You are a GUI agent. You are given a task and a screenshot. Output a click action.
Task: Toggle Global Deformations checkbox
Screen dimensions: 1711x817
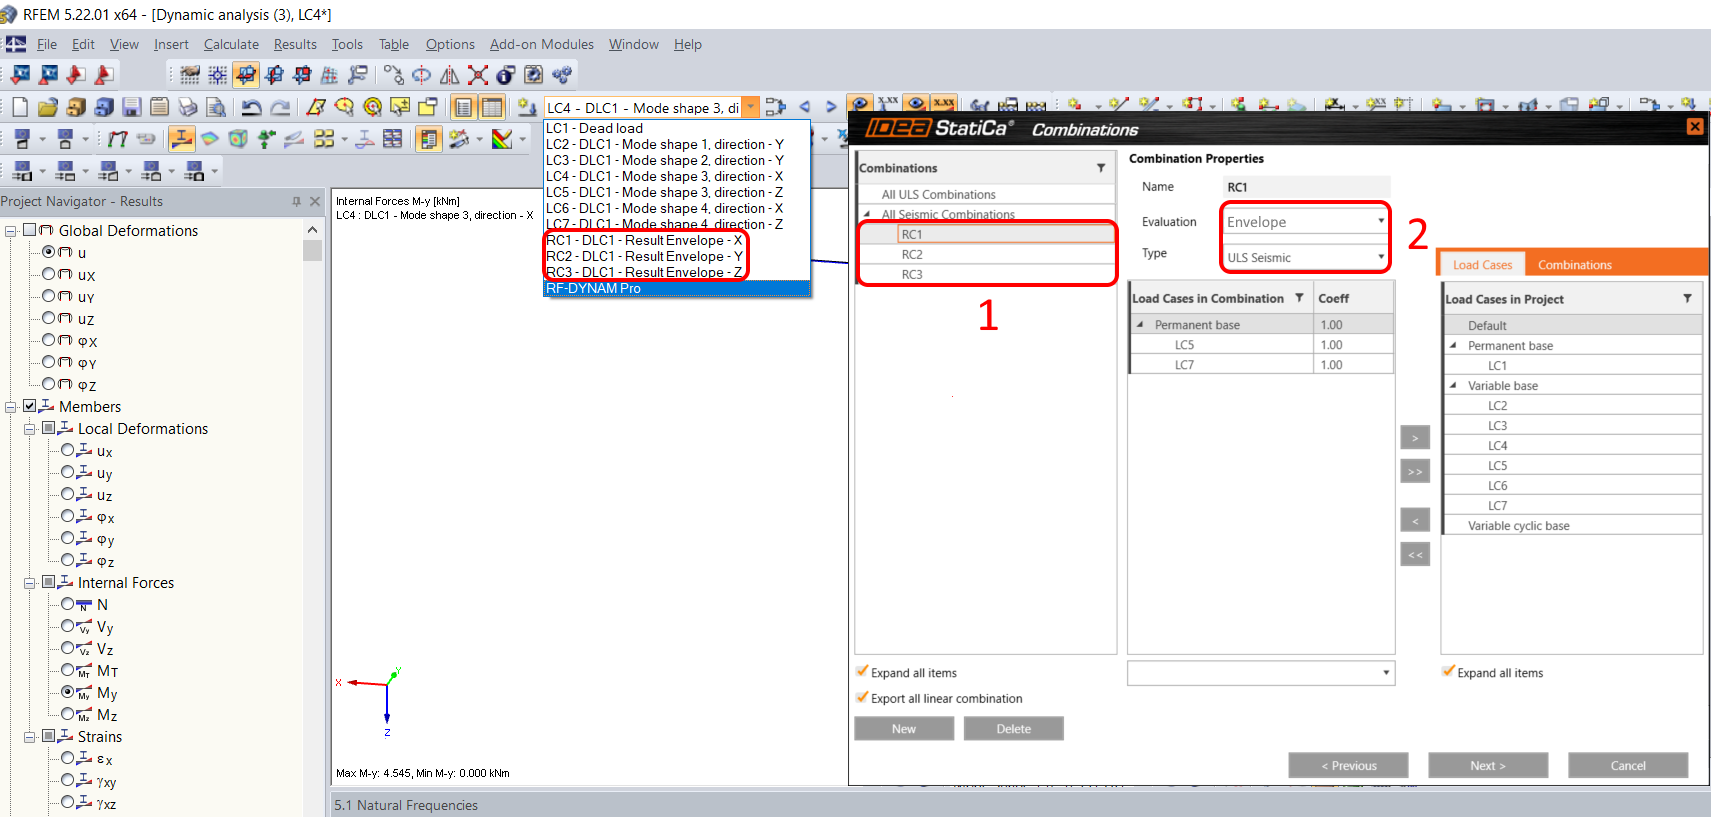[30, 230]
